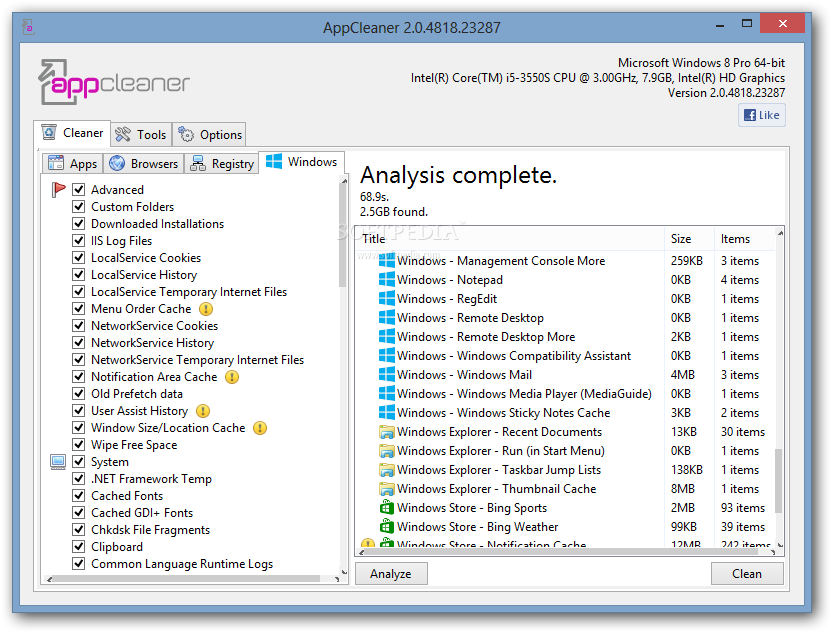Click the Windows icon for Remote Desktop row
The height and width of the screenshot is (633, 832).
387,318
